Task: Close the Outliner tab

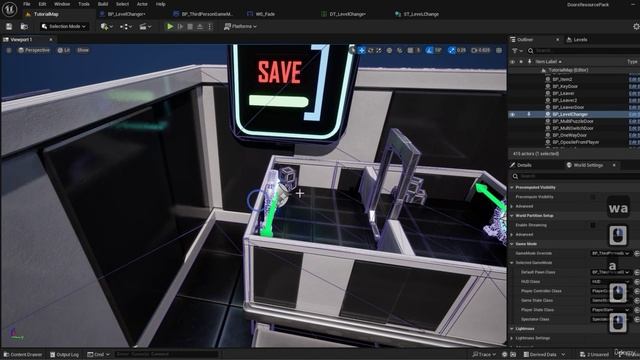Action: [558, 40]
